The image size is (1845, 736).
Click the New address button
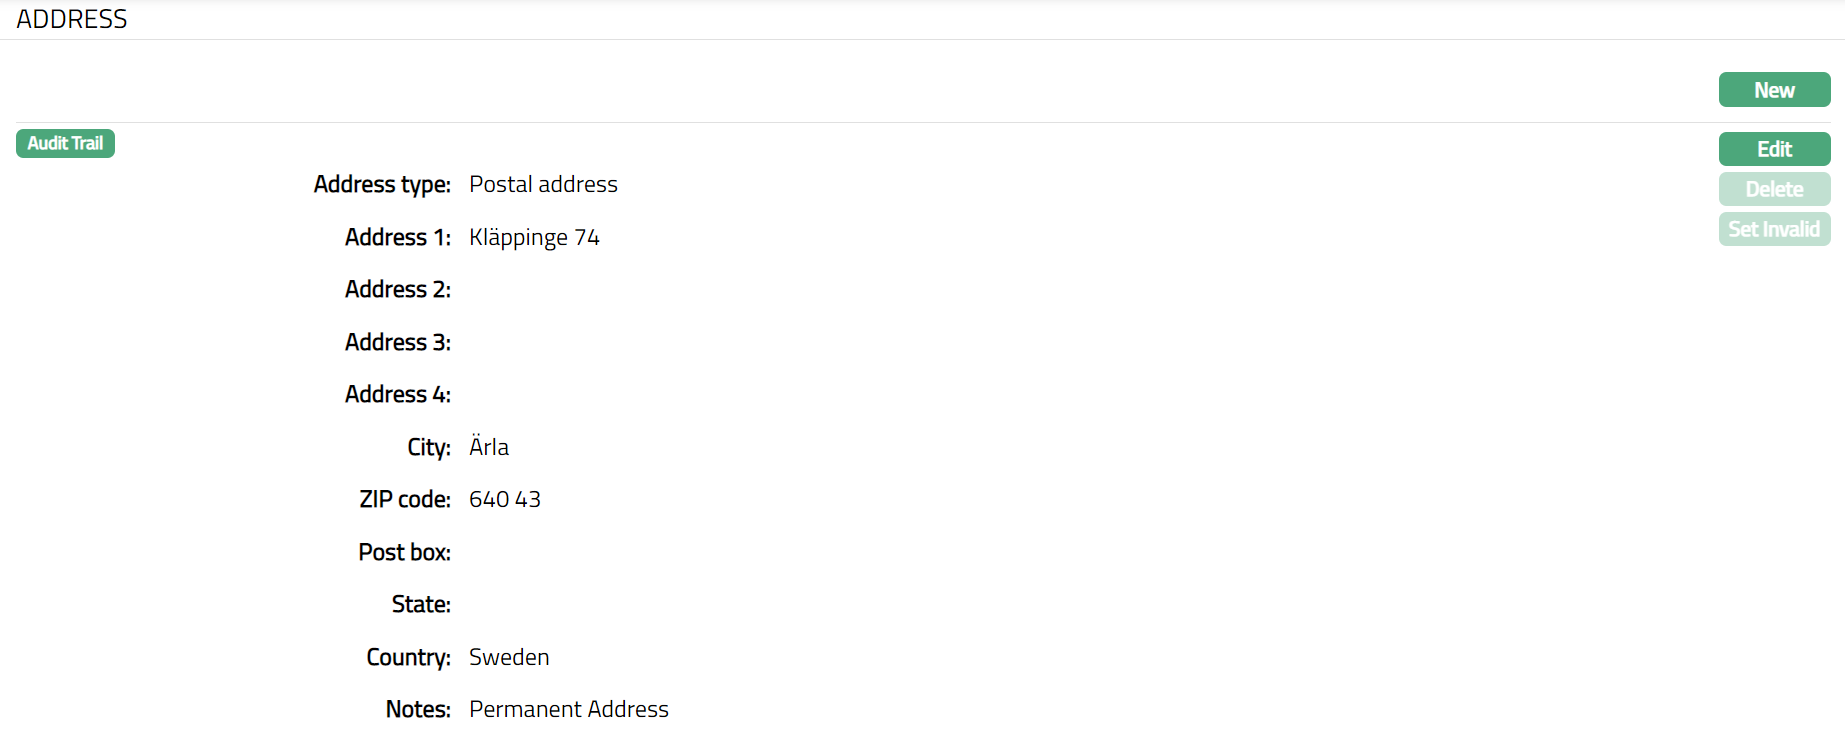coord(1774,90)
